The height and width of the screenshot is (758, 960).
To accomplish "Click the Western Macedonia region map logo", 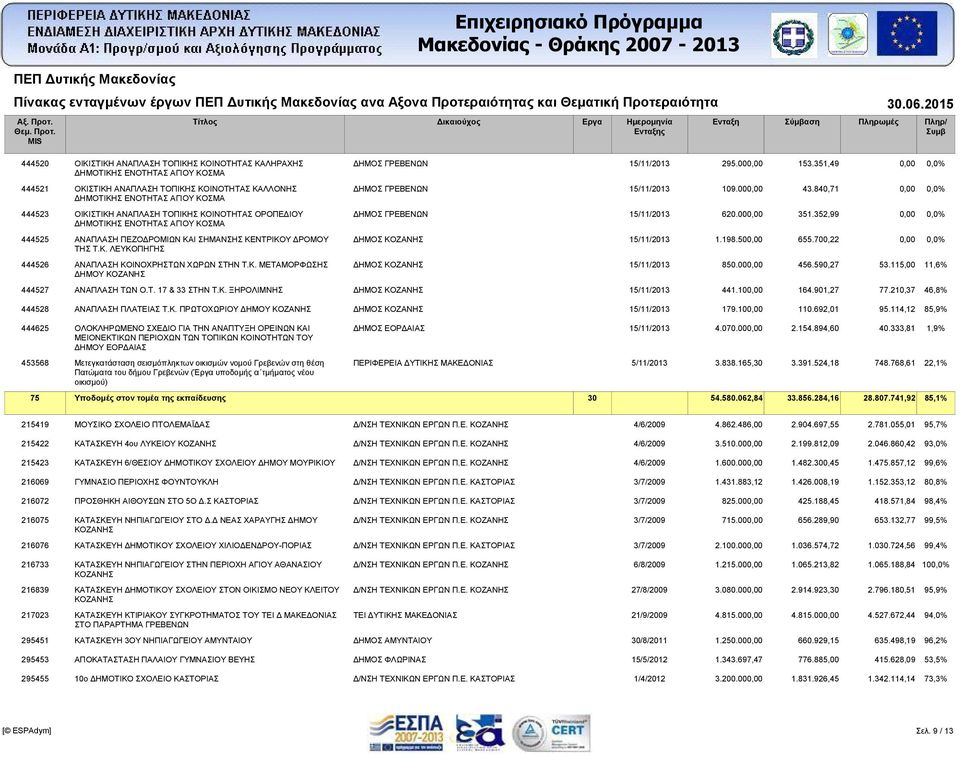I will click(x=847, y=34).
